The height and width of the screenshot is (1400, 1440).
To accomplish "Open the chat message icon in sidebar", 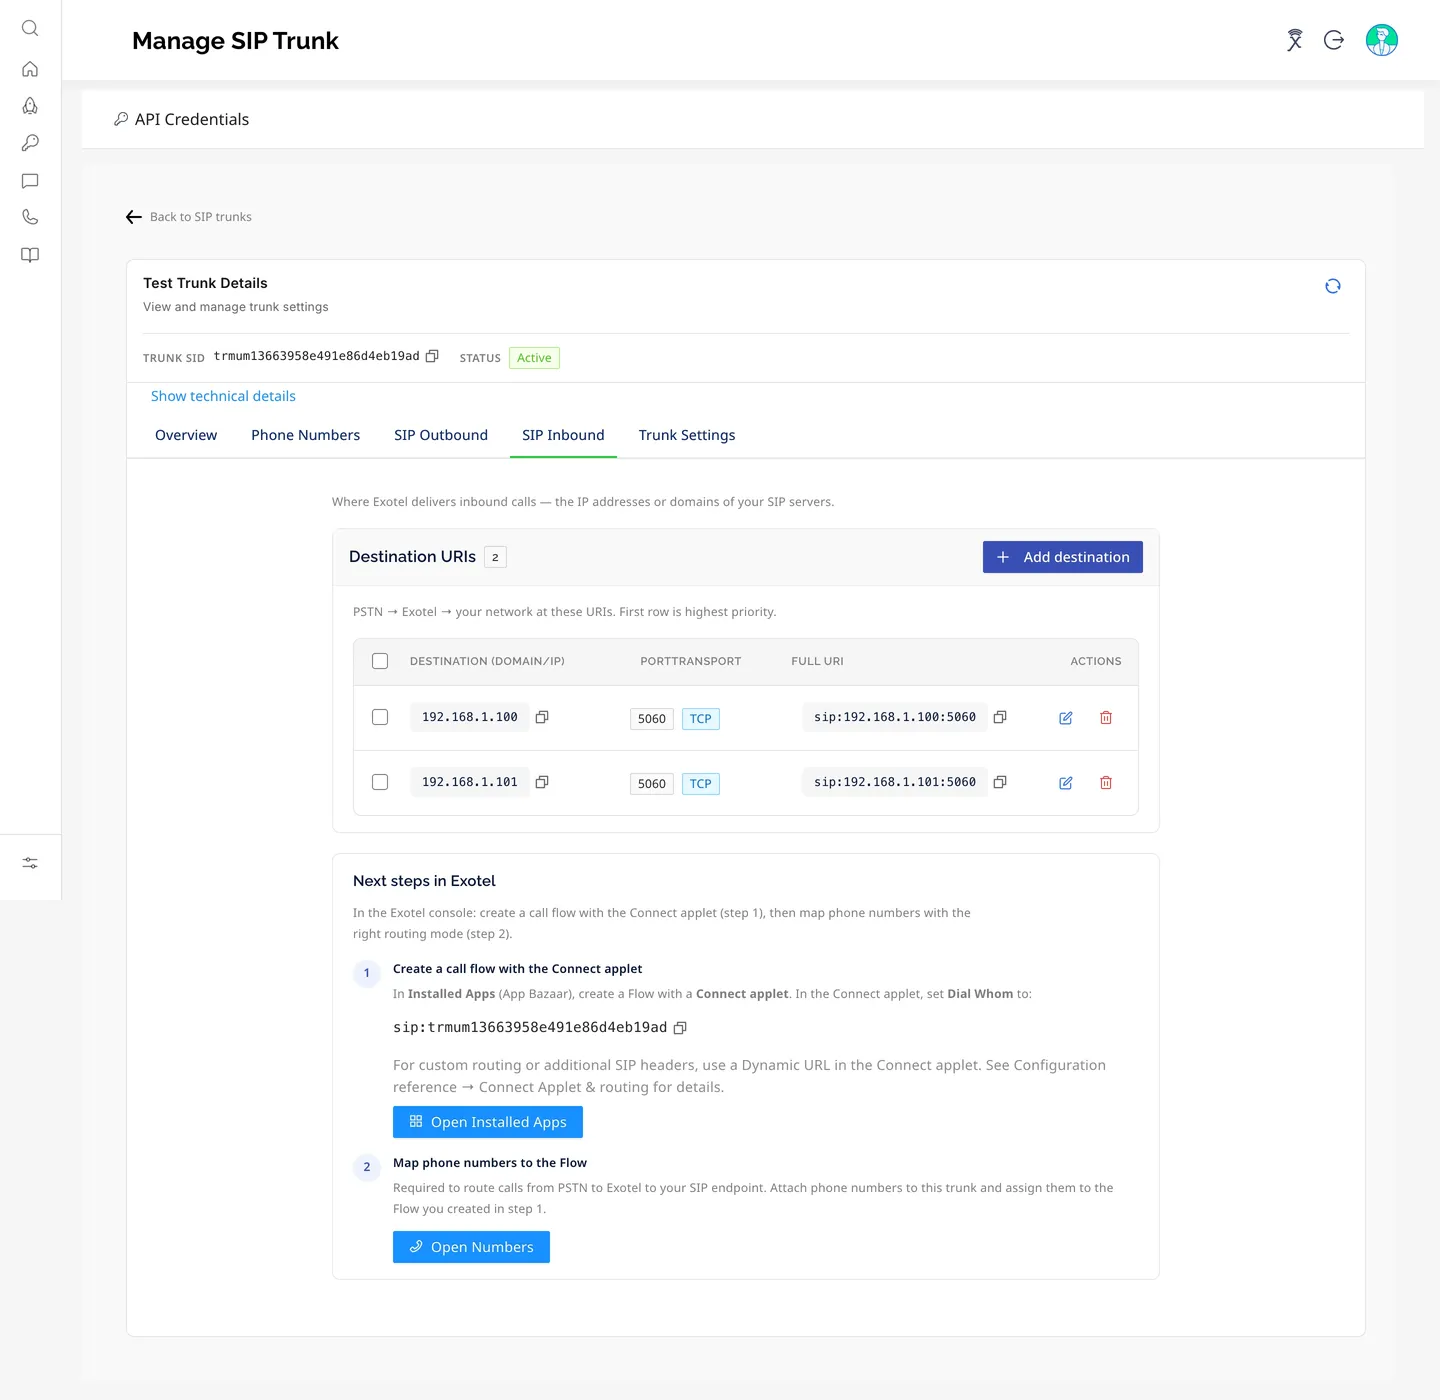I will [30, 181].
